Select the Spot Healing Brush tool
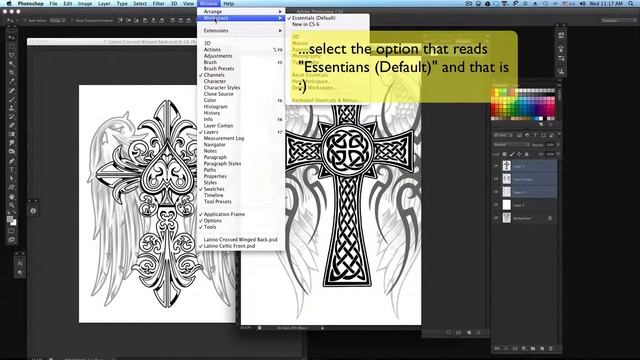The height and width of the screenshot is (360, 640). tap(12, 90)
